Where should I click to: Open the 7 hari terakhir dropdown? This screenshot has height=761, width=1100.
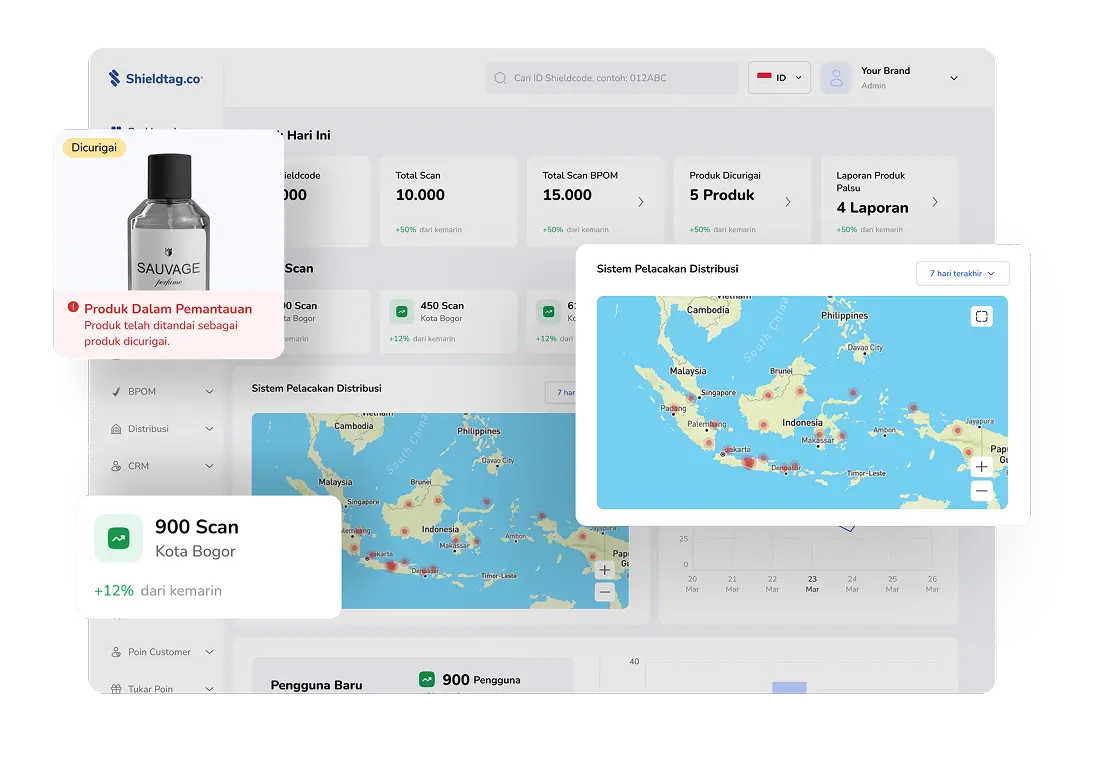point(962,273)
